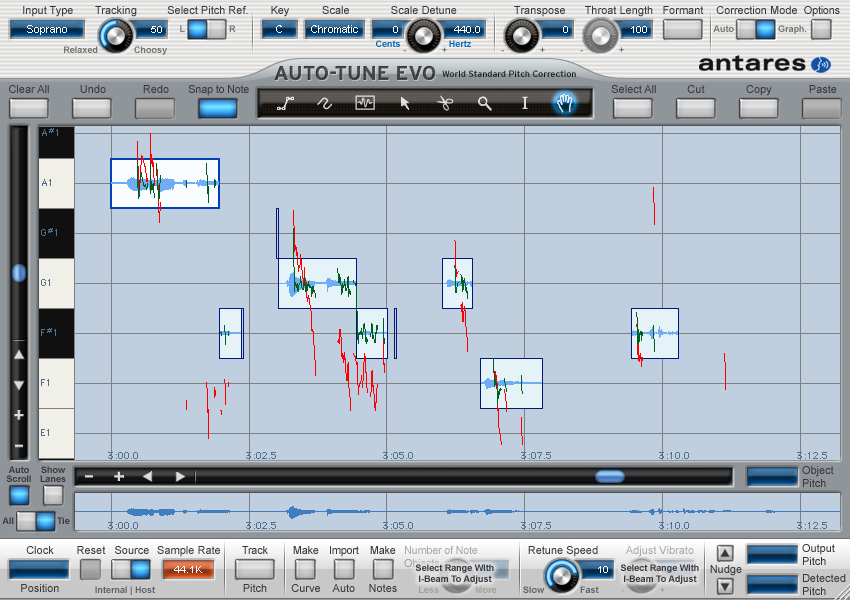Click the Retune Speed knob
Image resolution: width=850 pixels, height=600 pixels.
[561, 576]
